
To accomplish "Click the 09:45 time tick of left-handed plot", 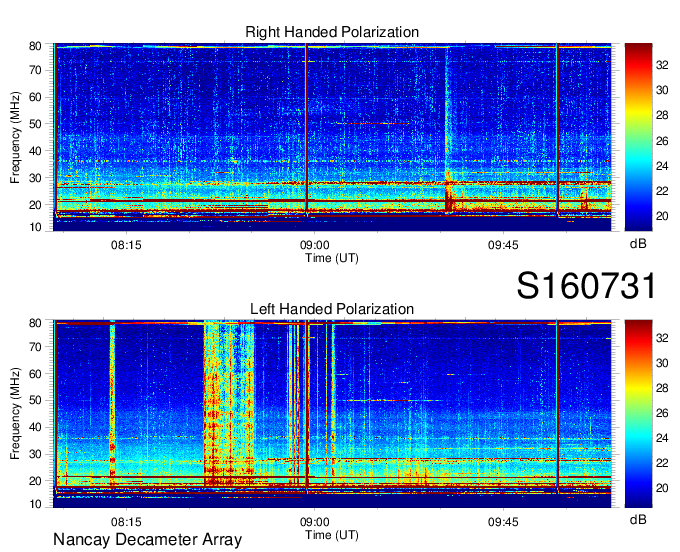I will (x=503, y=522).
